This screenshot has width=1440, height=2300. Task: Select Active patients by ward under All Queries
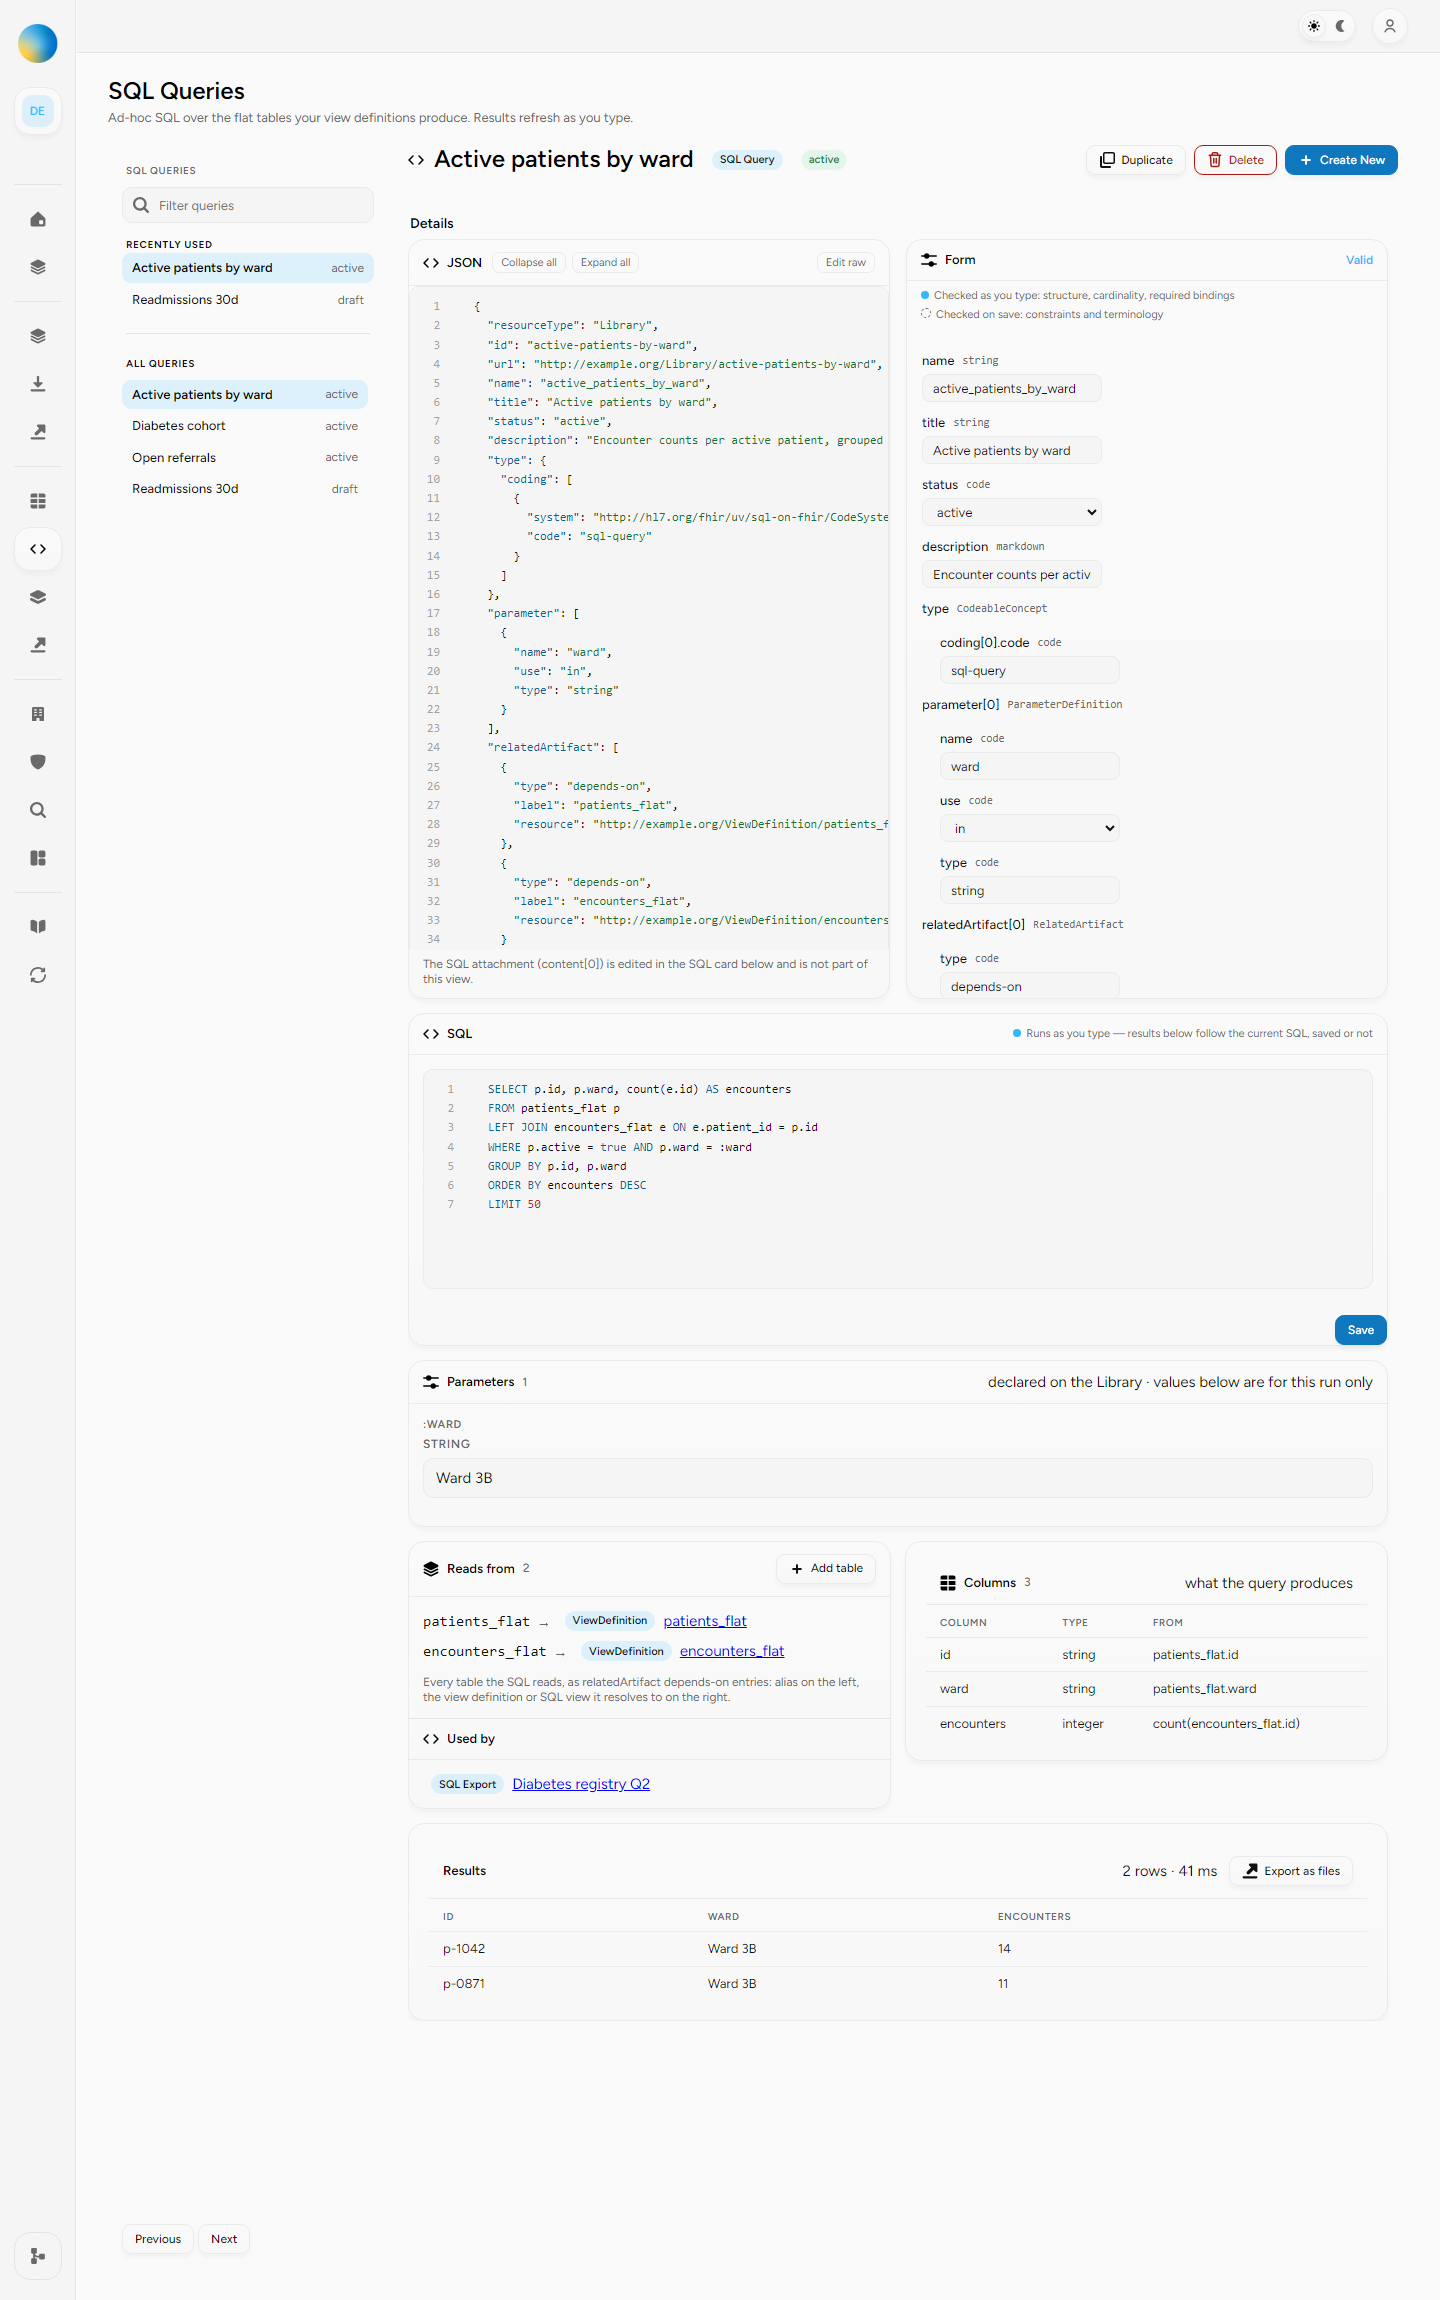(x=245, y=395)
